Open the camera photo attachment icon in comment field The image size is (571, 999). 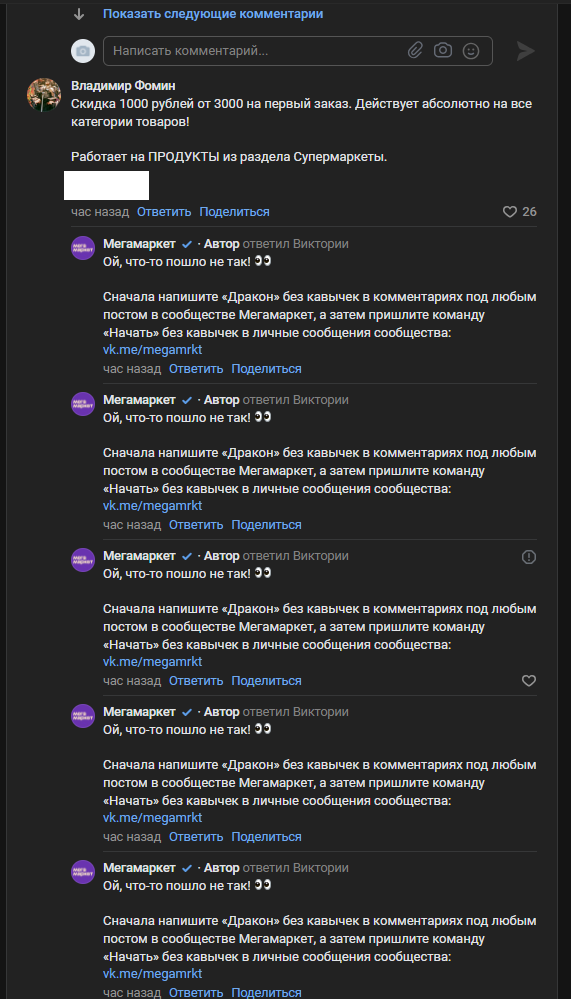[443, 50]
